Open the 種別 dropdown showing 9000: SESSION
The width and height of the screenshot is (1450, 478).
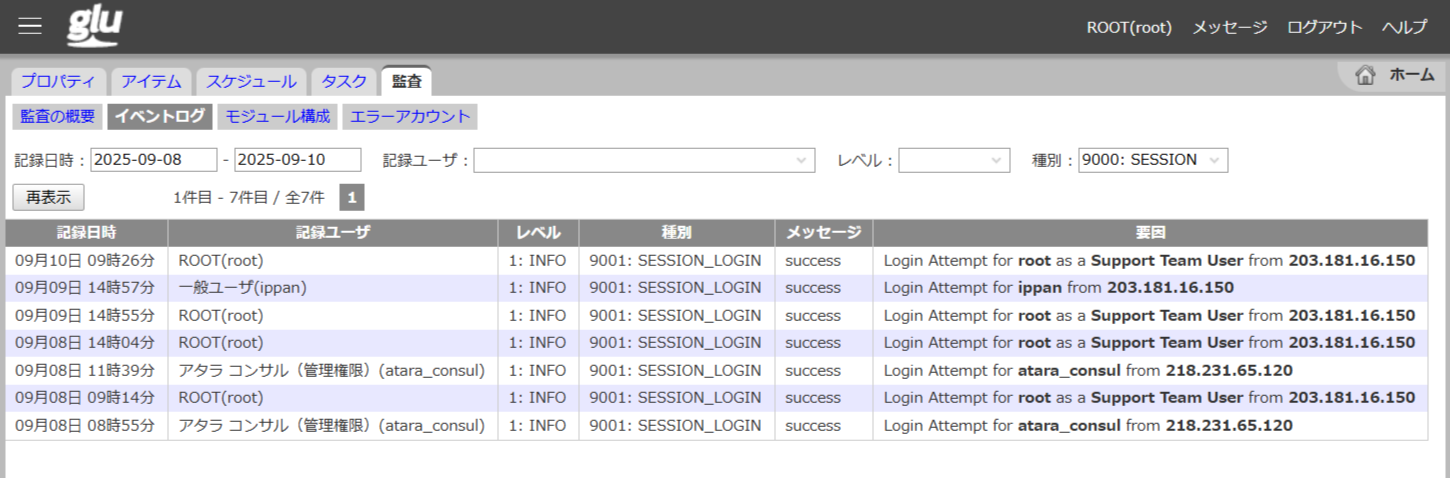1153,160
